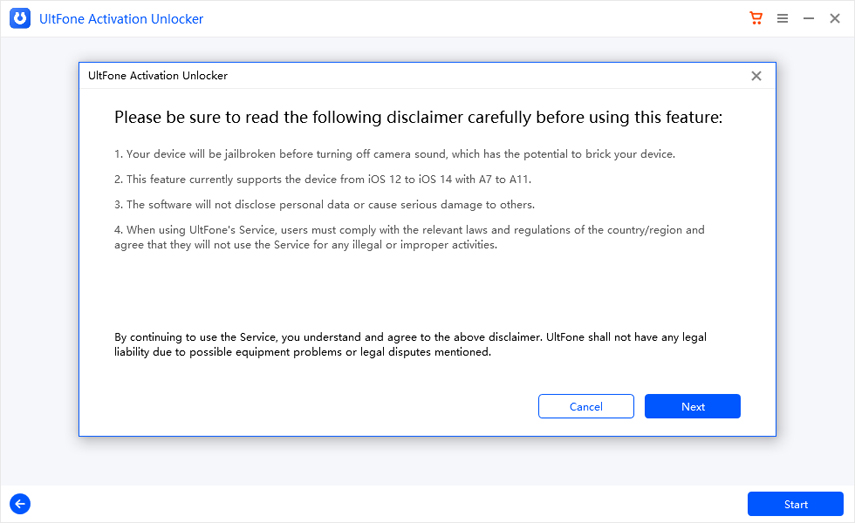Screen dimensions: 855x523
Task: Click Next to accept the disclaimer
Action: click(x=692, y=406)
